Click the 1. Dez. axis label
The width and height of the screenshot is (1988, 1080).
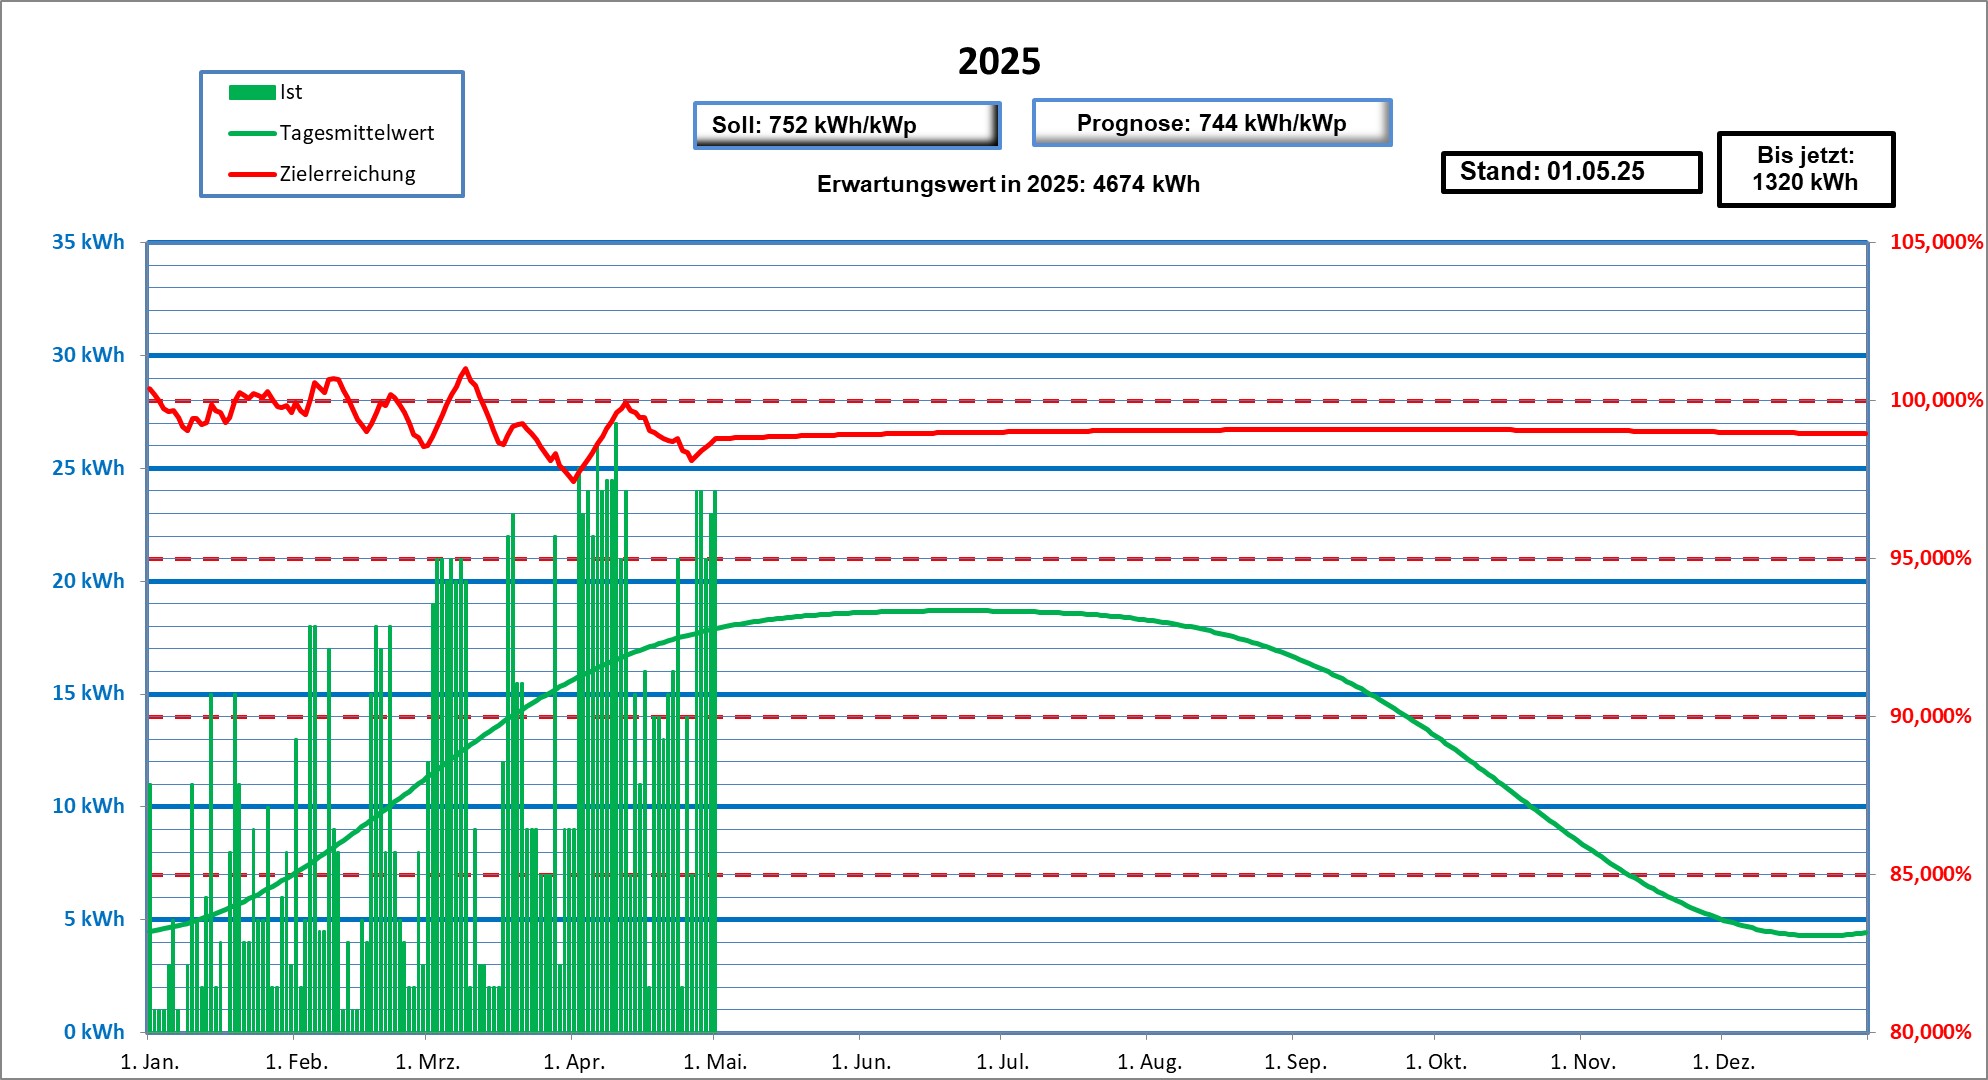1724,1062
